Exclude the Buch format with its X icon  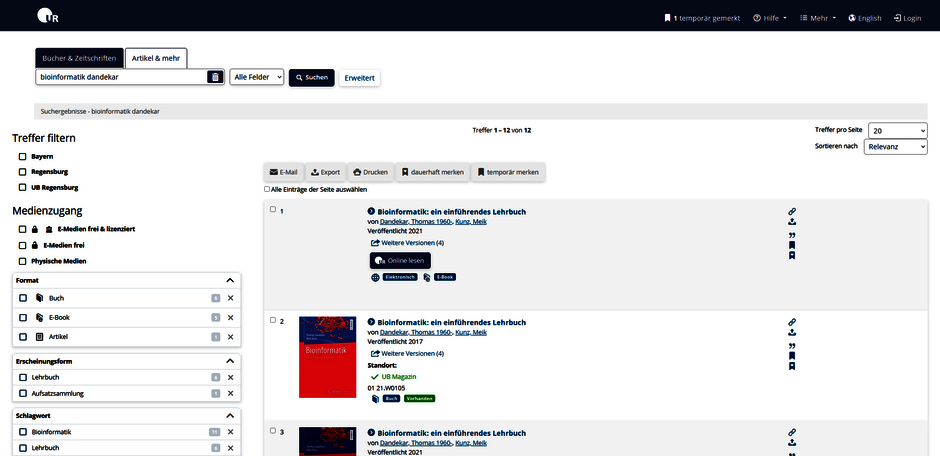(x=230, y=298)
